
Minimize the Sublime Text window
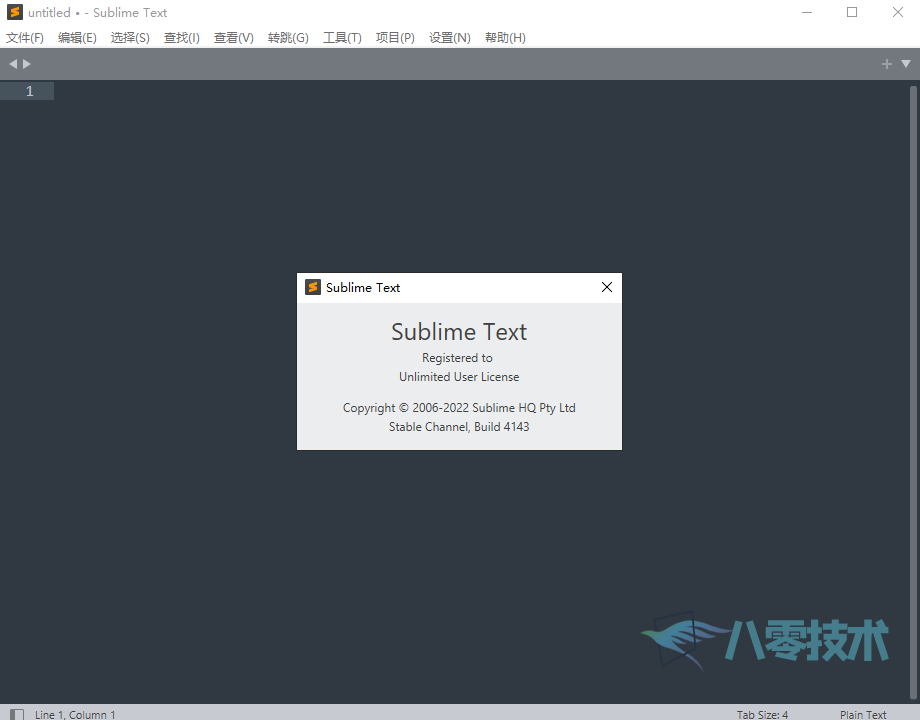806,13
